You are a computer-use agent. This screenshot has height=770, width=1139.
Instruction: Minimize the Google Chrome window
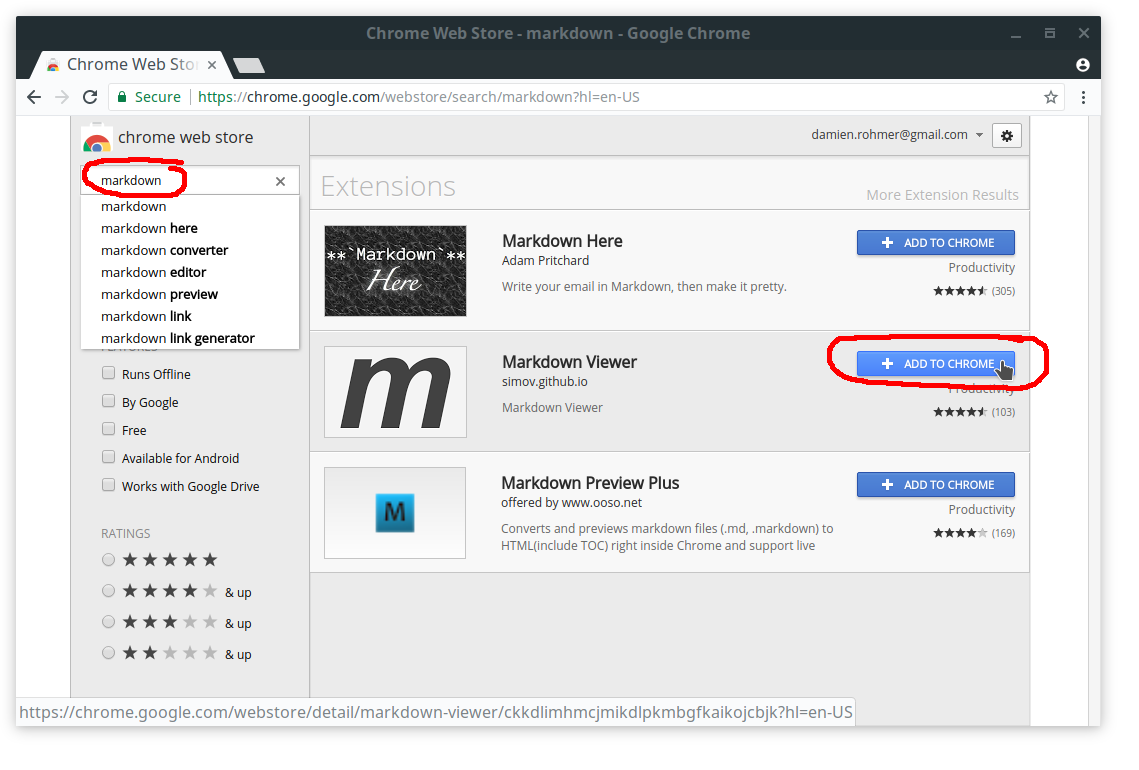coord(1016,34)
